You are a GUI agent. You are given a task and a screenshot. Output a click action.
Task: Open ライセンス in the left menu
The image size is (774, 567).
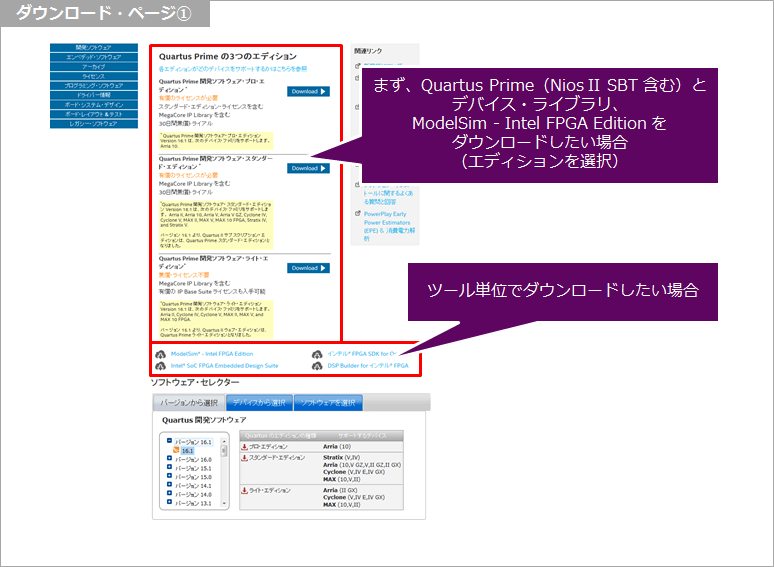pos(94,76)
